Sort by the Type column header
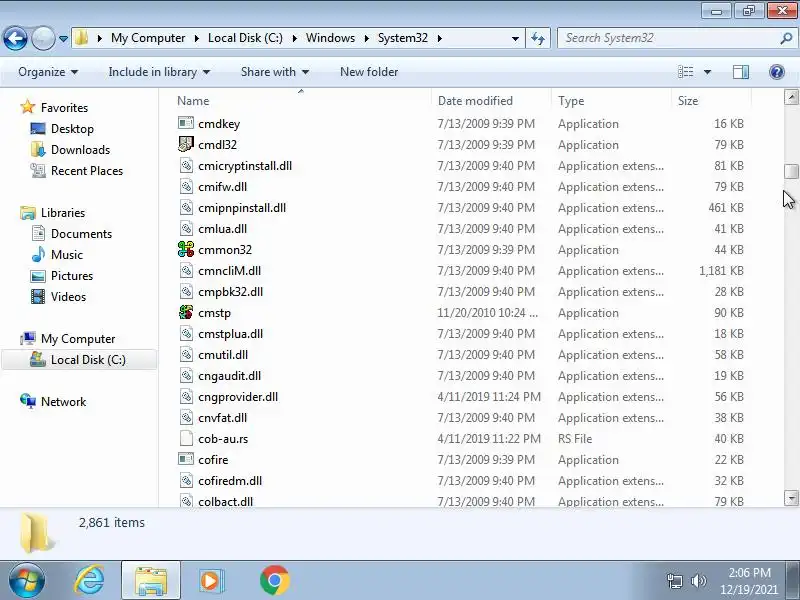This screenshot has width=800, height=600. (x=611, y=101)
